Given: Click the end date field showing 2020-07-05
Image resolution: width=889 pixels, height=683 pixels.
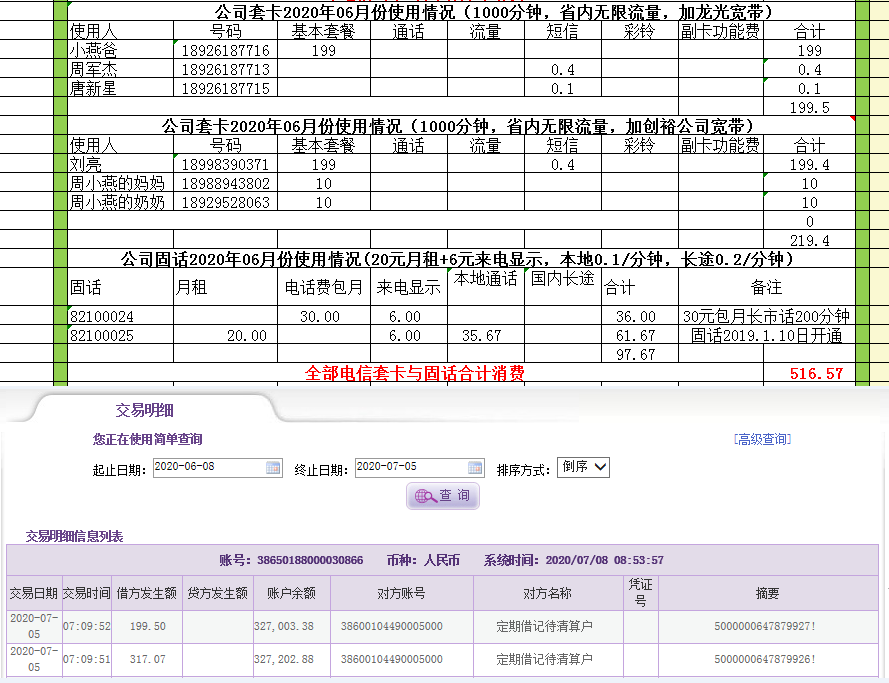Looking at the screenshot, I should (409, 468).
